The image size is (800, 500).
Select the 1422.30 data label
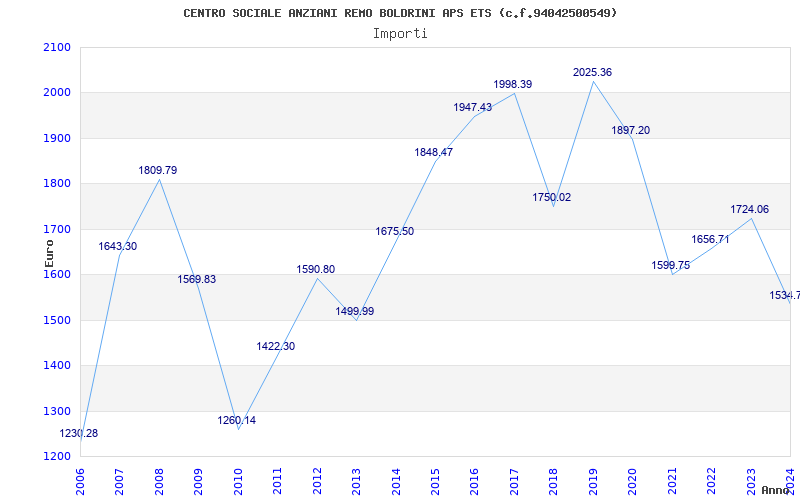(276, 346)
